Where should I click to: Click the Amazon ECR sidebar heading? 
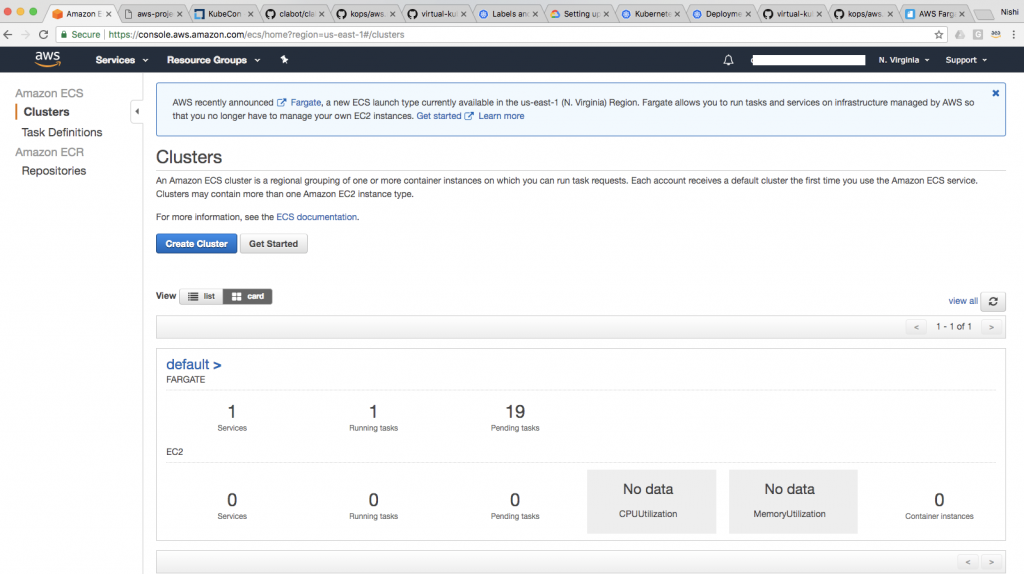[x=50, y=151]
